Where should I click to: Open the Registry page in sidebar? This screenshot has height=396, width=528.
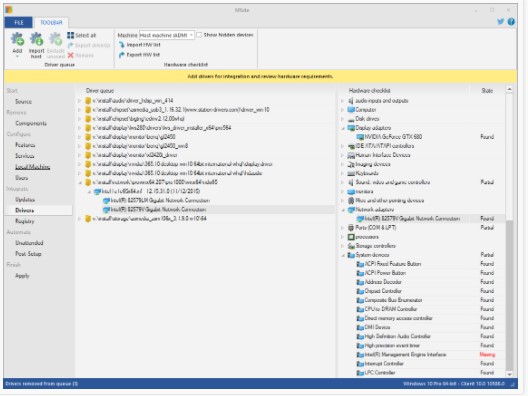click(25, 221)
